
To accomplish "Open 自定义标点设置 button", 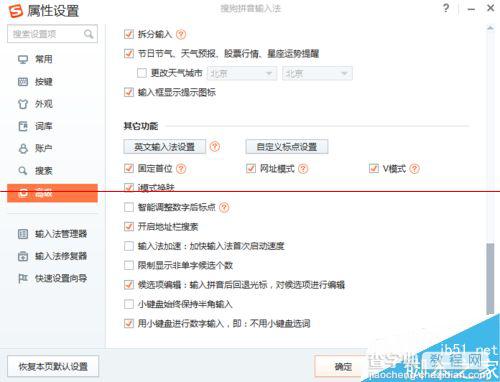I will (x=287, y=147).
